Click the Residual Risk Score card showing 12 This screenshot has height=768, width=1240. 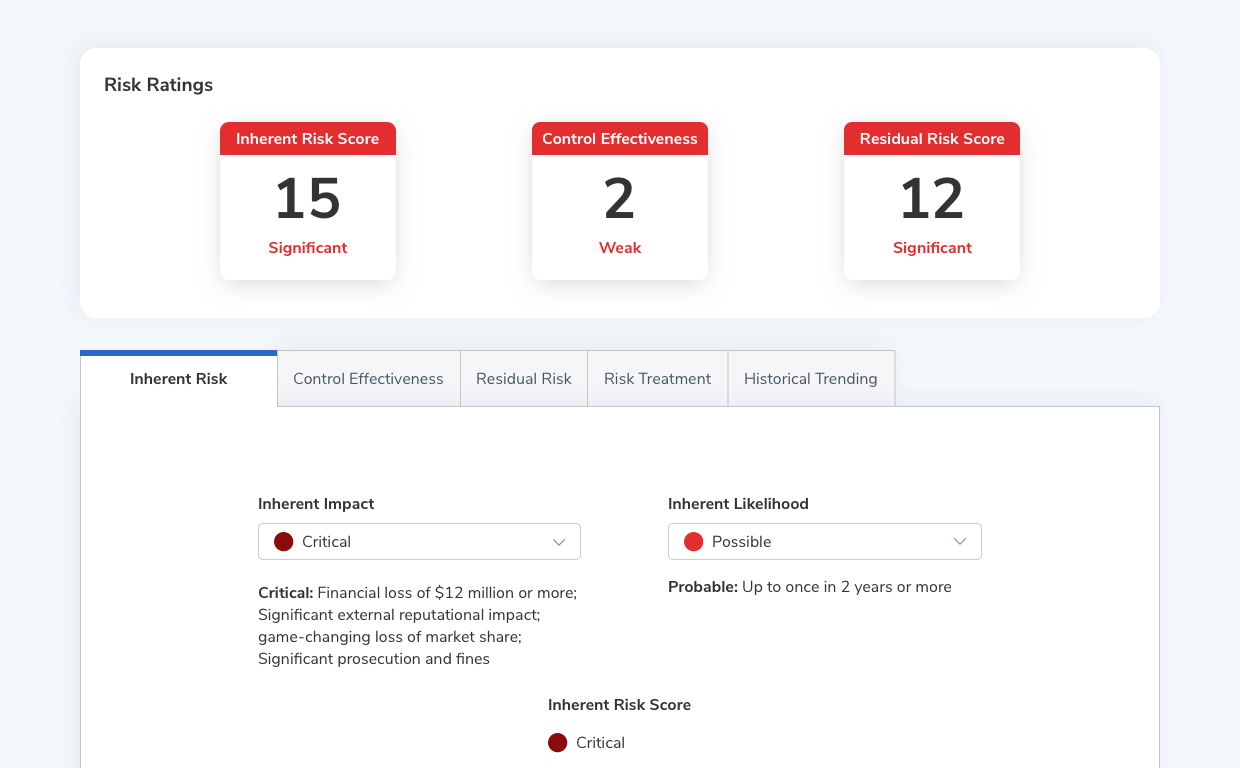(x=931, y=200)
